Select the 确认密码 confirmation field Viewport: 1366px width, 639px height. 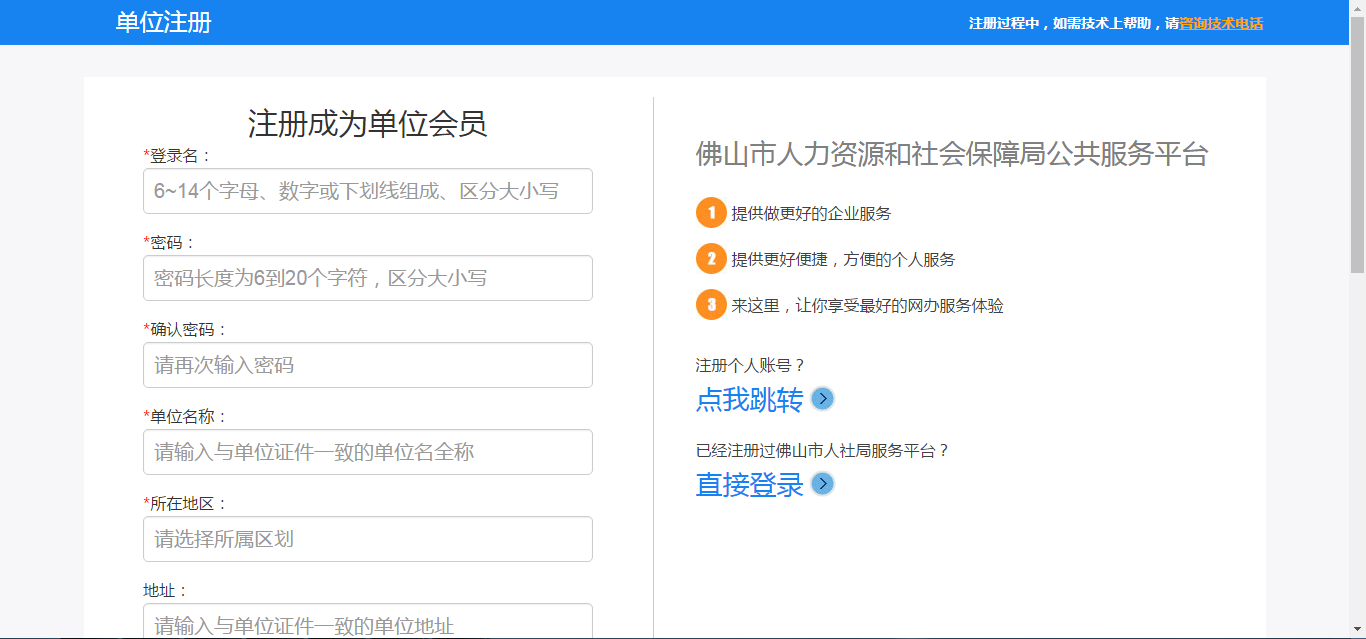(368, 365)
